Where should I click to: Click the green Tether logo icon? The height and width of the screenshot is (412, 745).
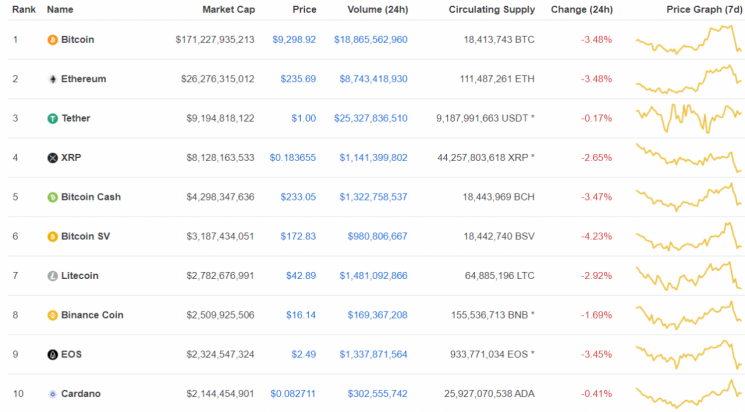(52, 119)
